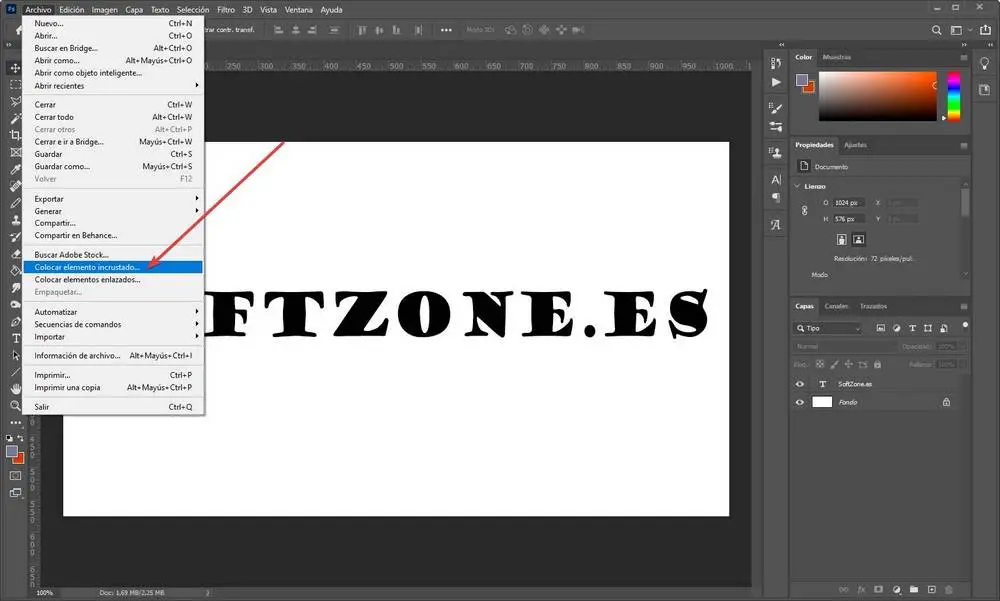1000x601 pixels.
Task: Open the Glyphs panel icon
Action: (776, 225)
